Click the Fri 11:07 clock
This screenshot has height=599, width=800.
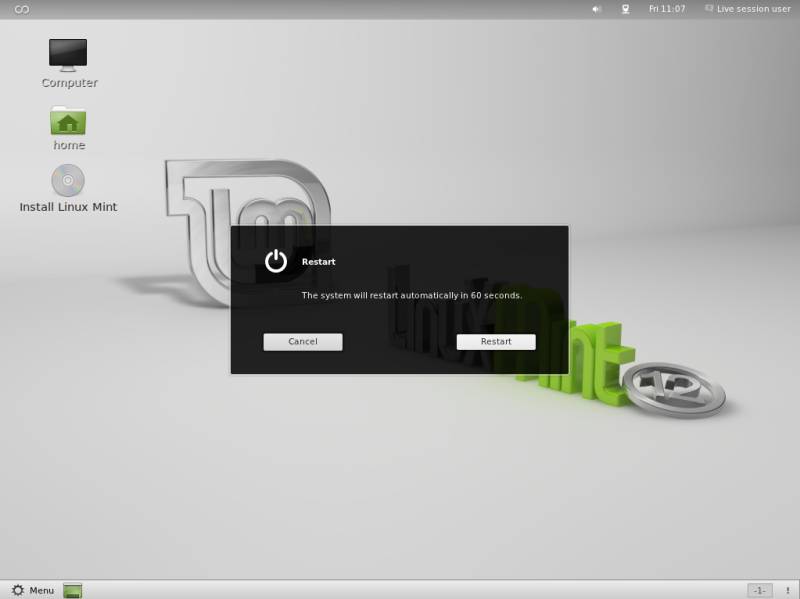pyautogui.click(x=667, y=9)
